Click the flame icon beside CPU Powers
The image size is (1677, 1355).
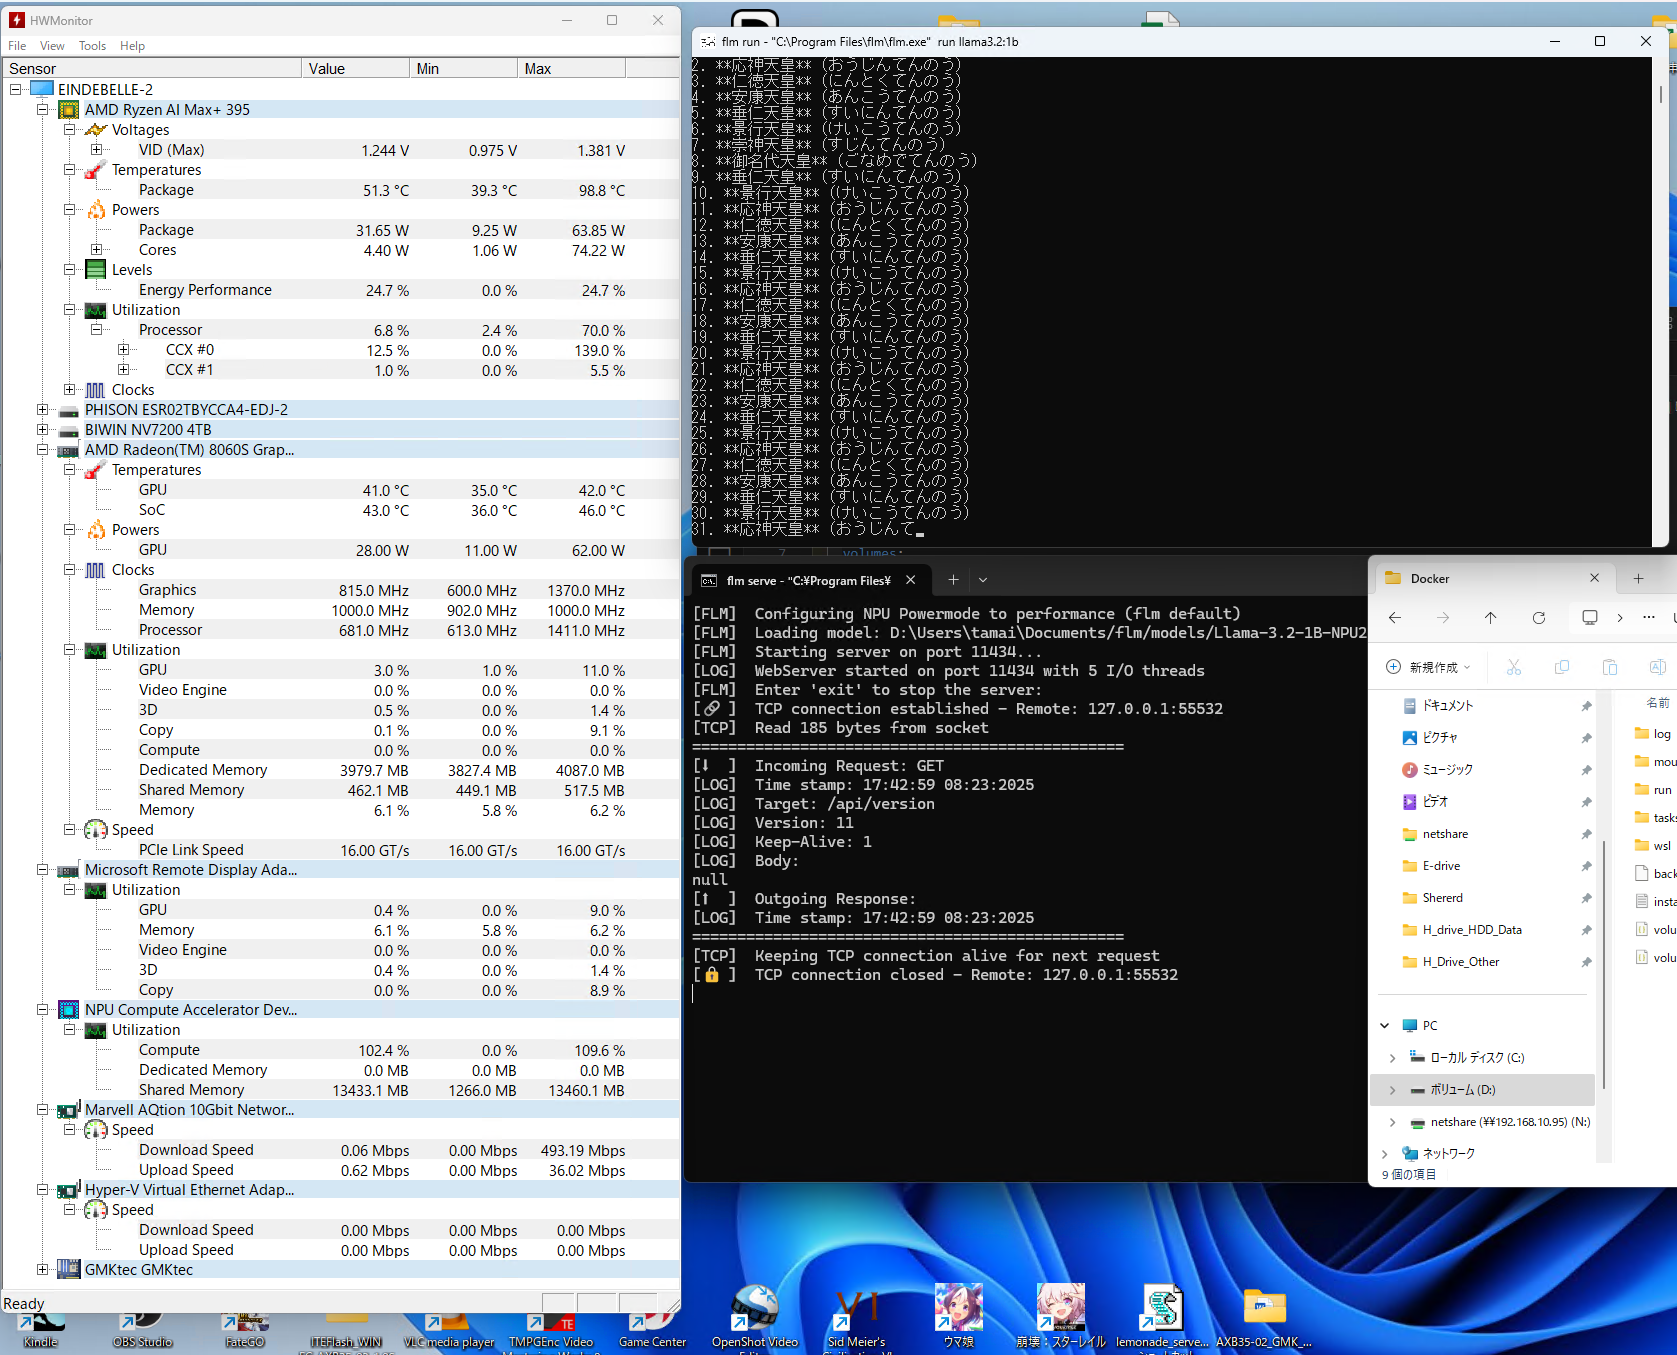click(x=96, y=210)
